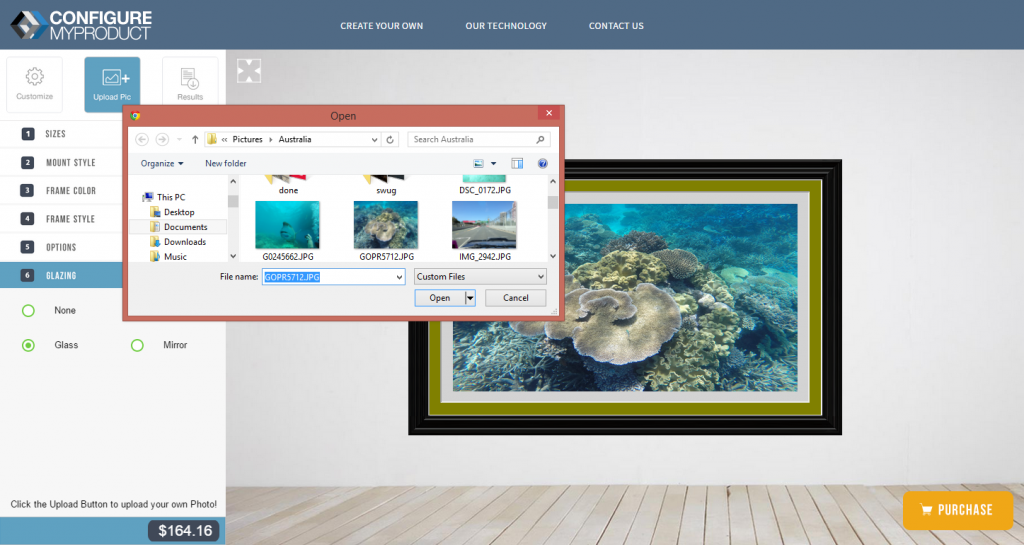Select the Australia breadcrumb segment

click(x=295, y=139)
